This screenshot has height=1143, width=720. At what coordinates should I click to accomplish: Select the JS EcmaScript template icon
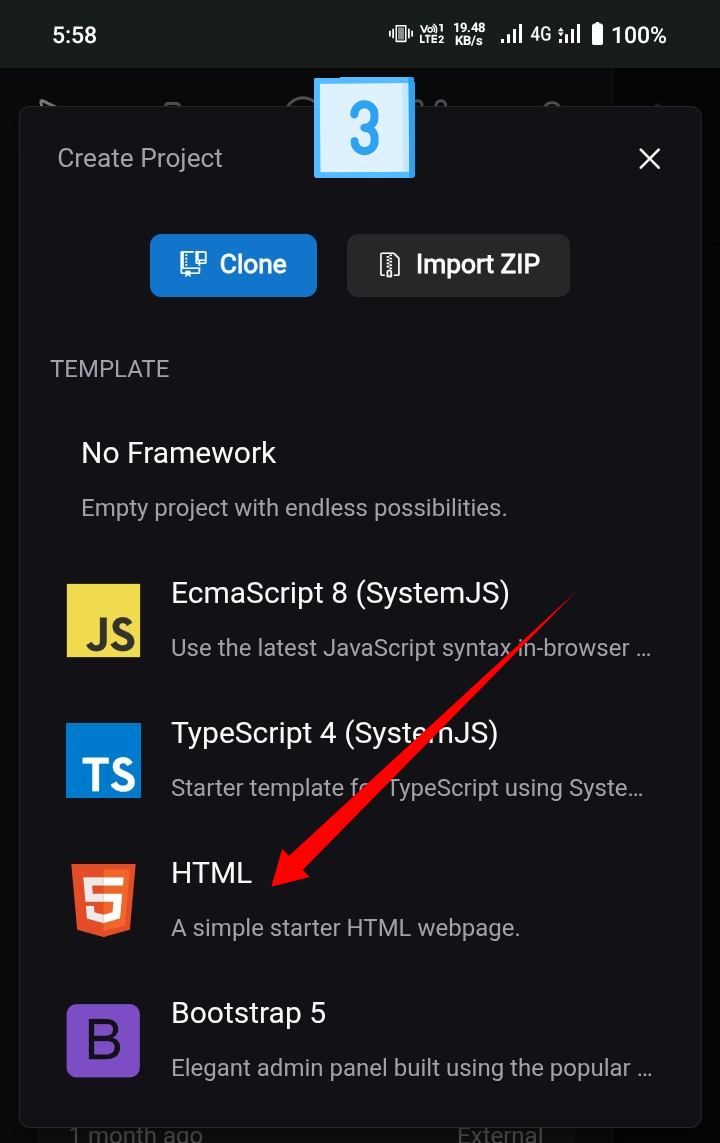coord(103,620)
